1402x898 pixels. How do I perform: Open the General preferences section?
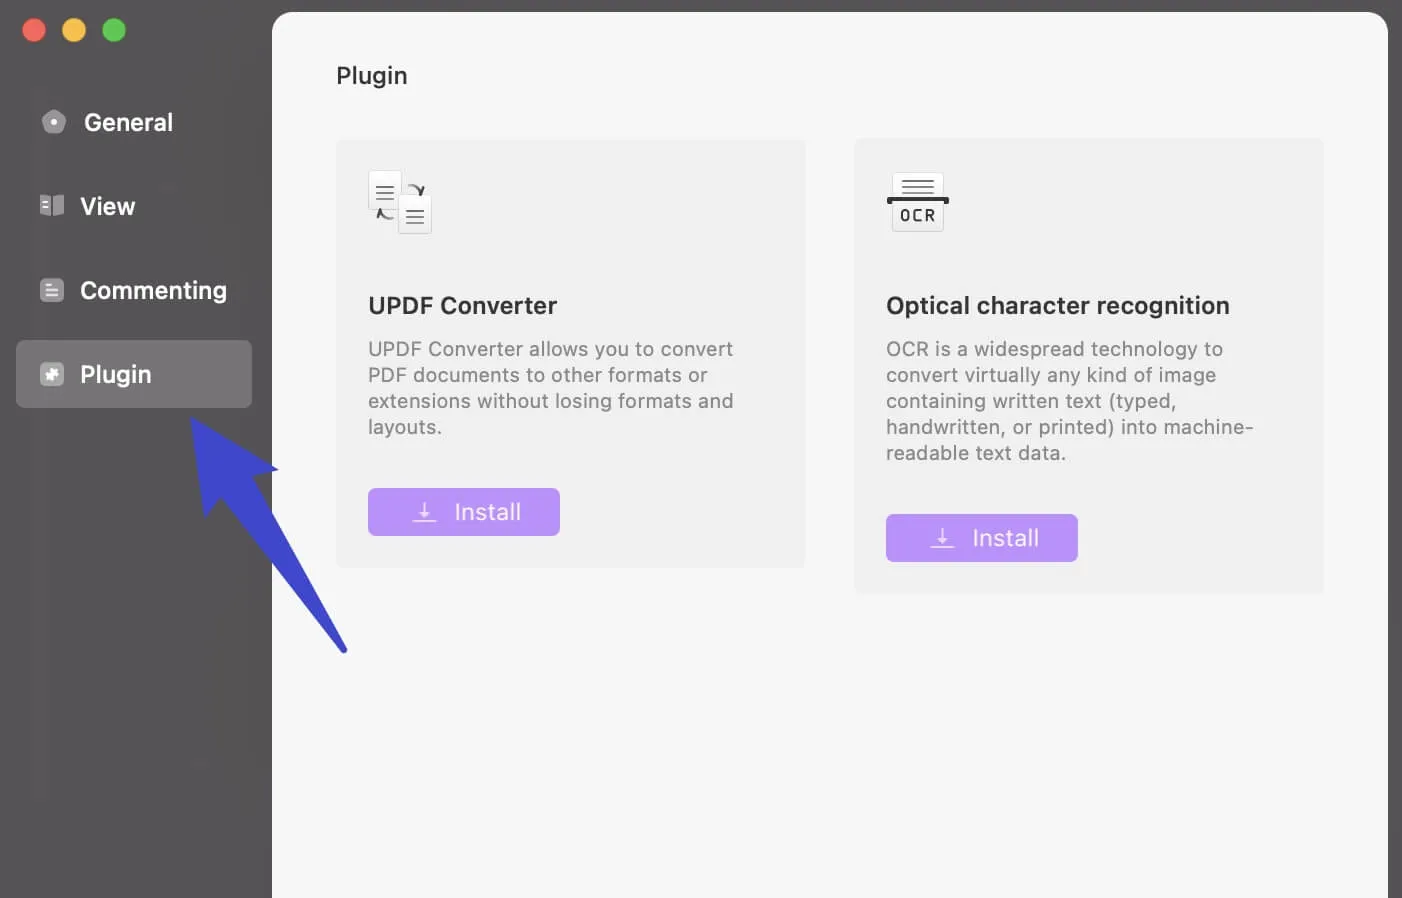click(133, 122)
